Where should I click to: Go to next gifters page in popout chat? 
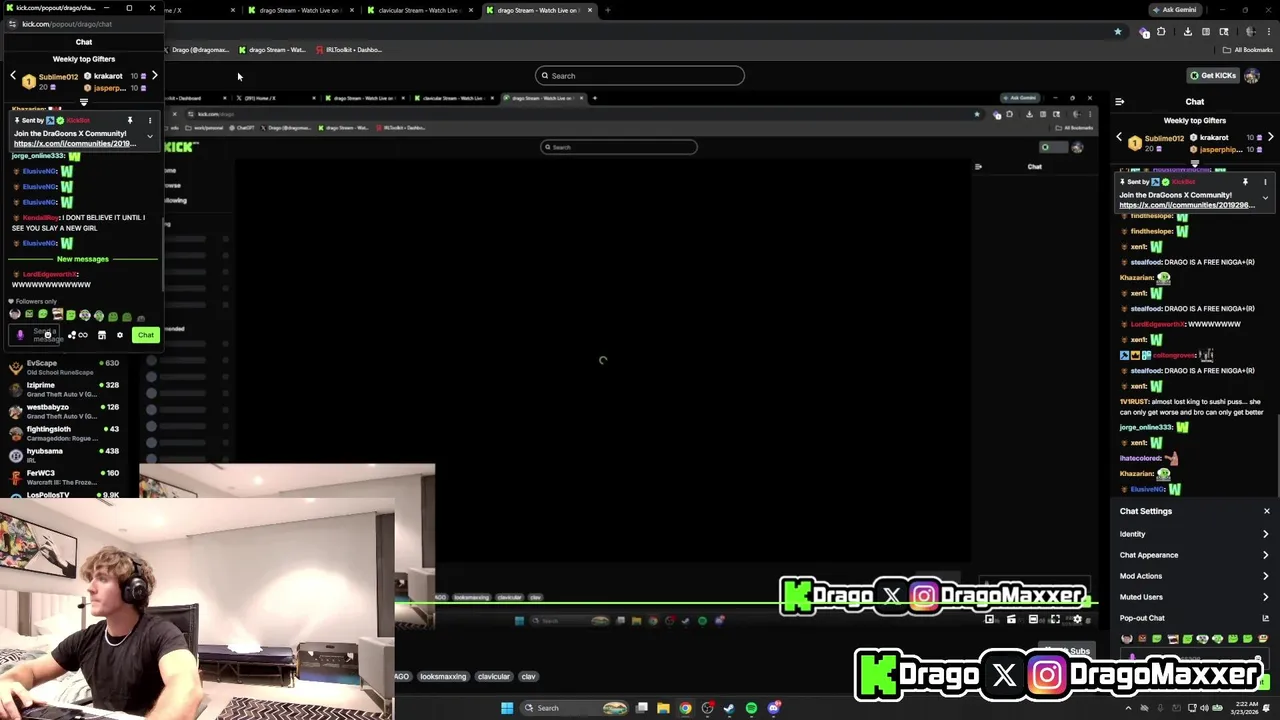tap(154, 75)
